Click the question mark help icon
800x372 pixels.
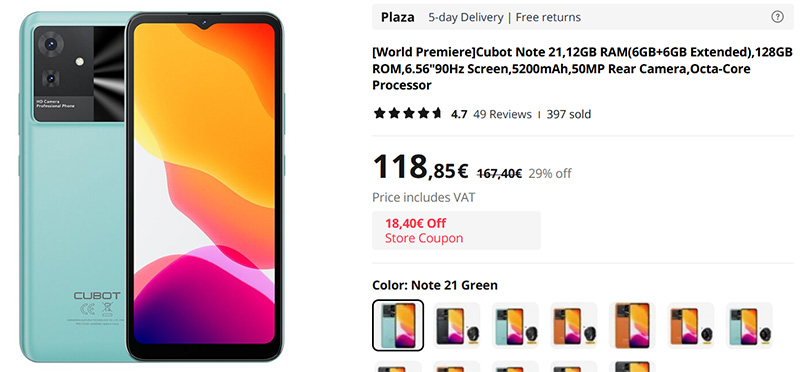point(777,17)
